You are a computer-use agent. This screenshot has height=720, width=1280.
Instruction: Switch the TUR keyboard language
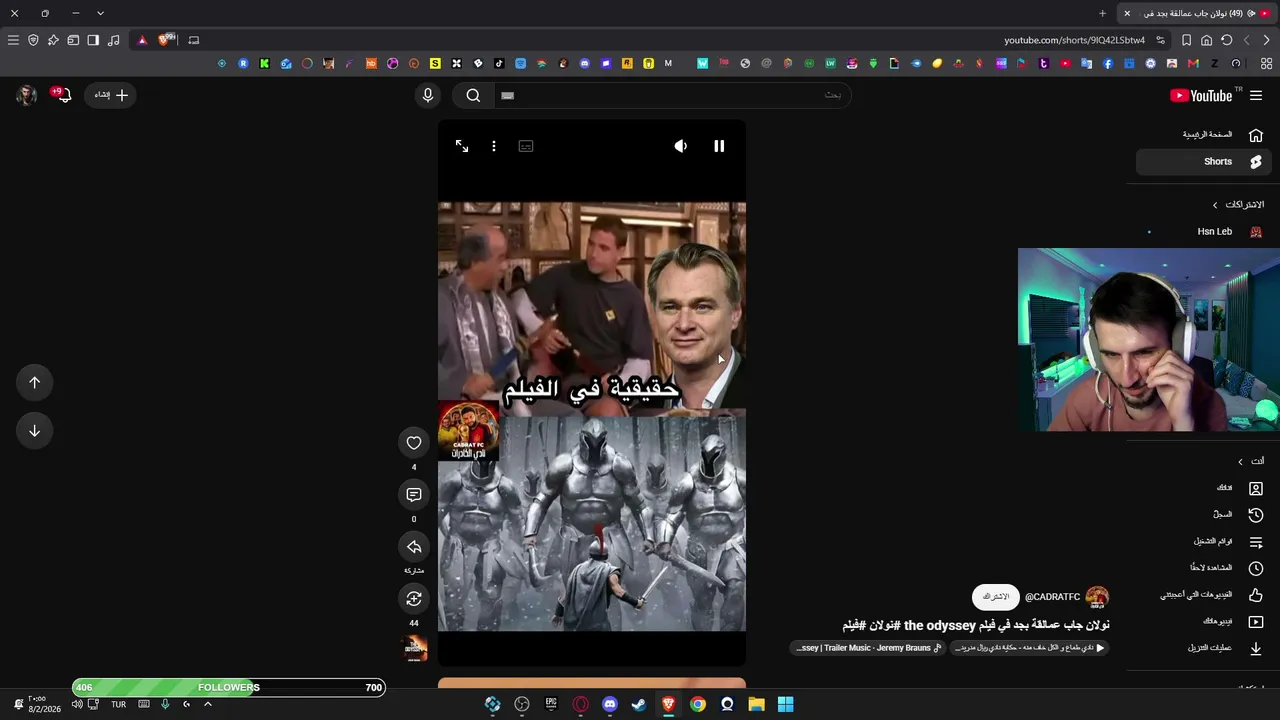point(118,704)
